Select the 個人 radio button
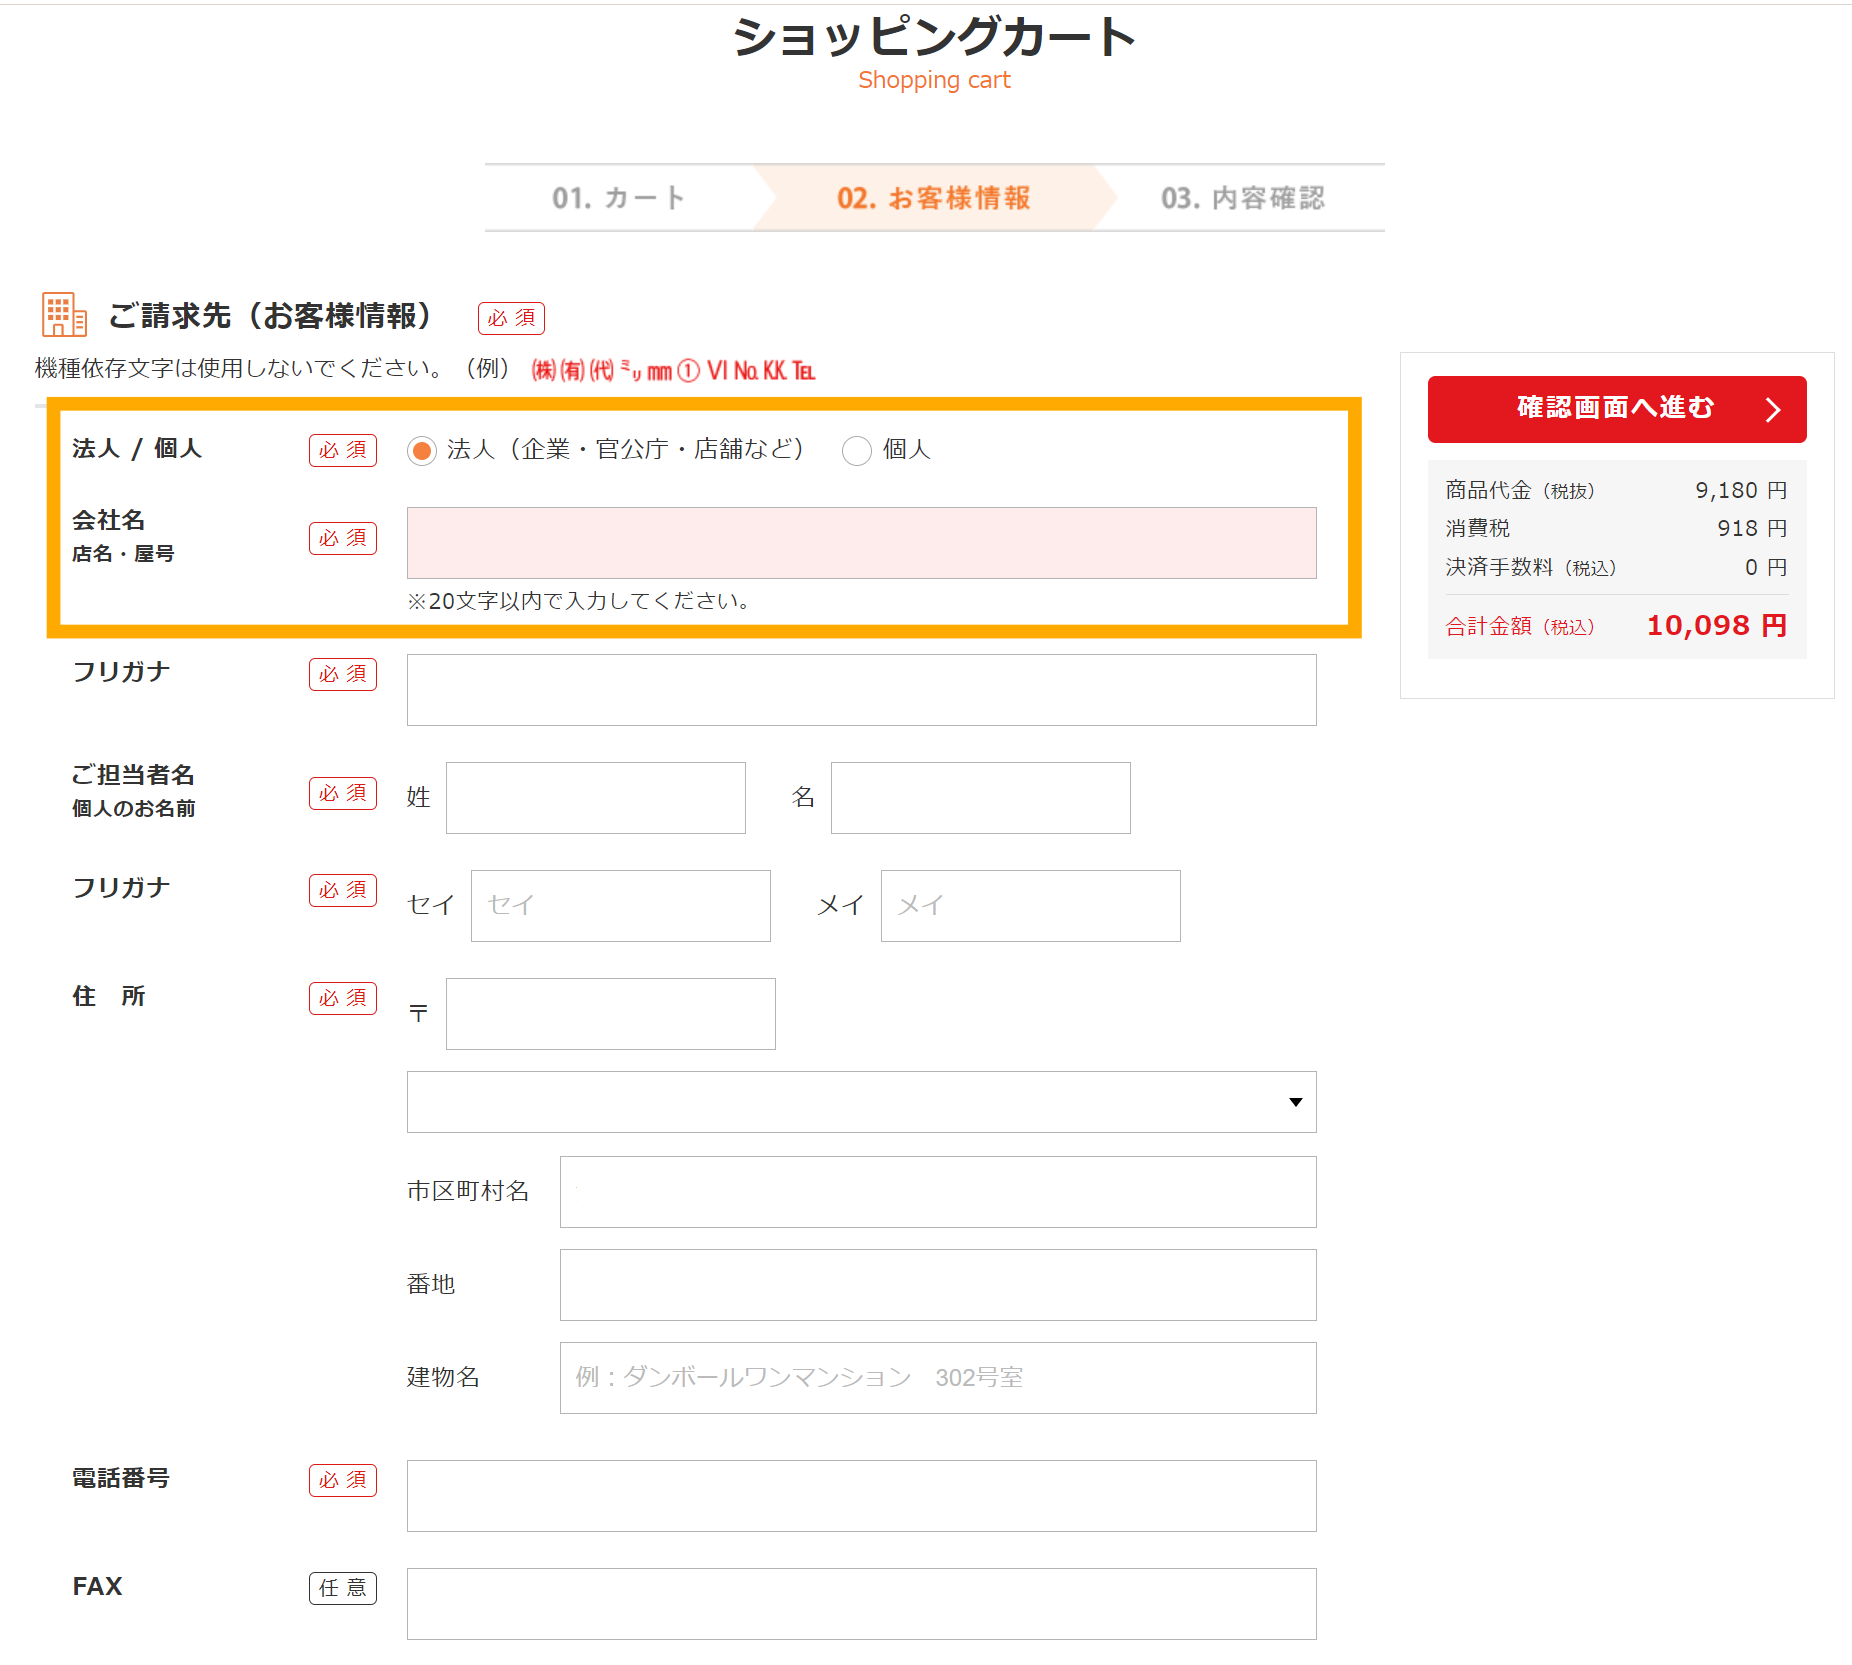This screenshot has height=1665, width=1852. 857,451
